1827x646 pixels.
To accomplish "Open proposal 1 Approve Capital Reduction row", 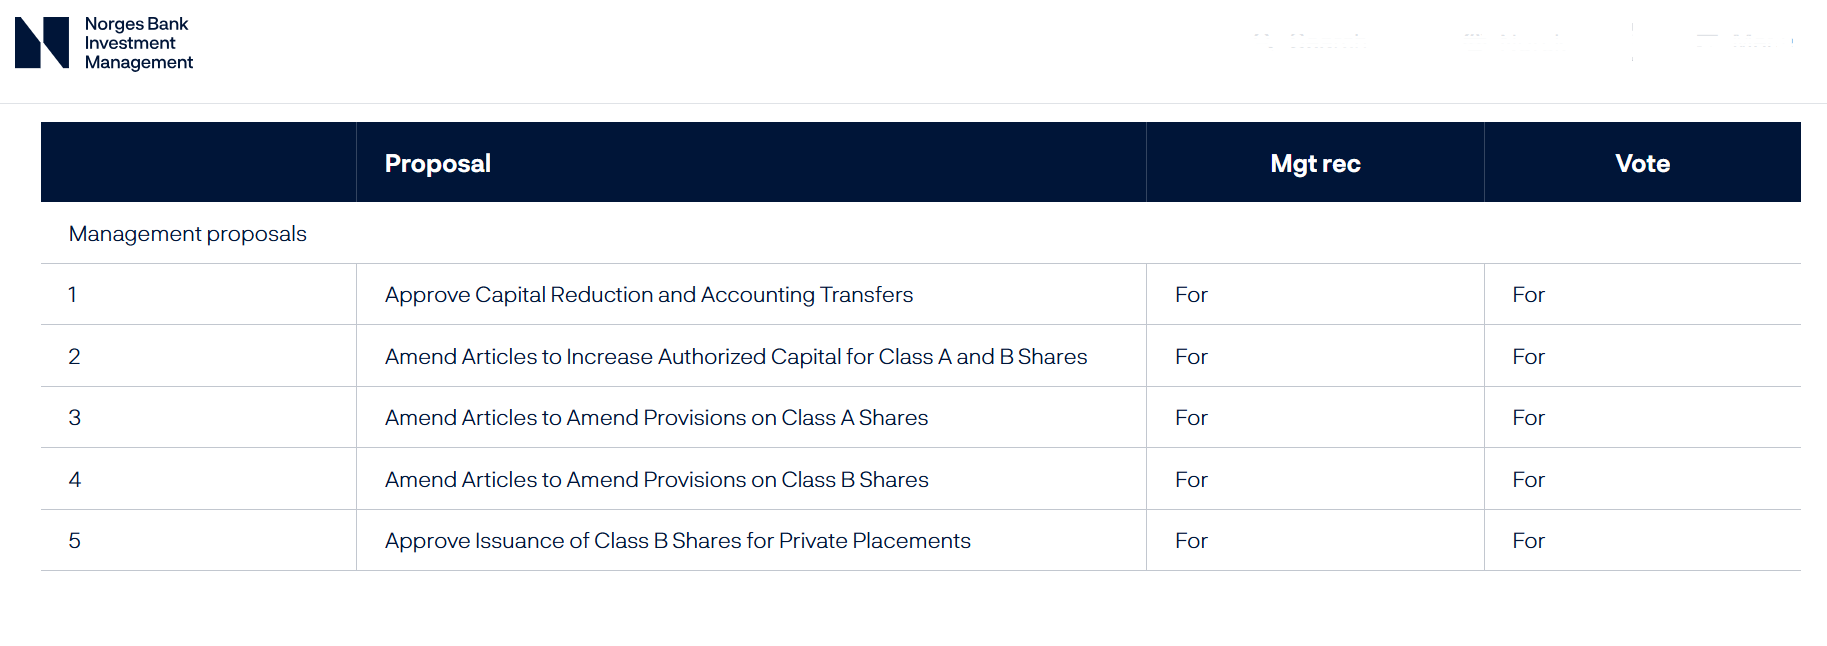I will 648,294.
